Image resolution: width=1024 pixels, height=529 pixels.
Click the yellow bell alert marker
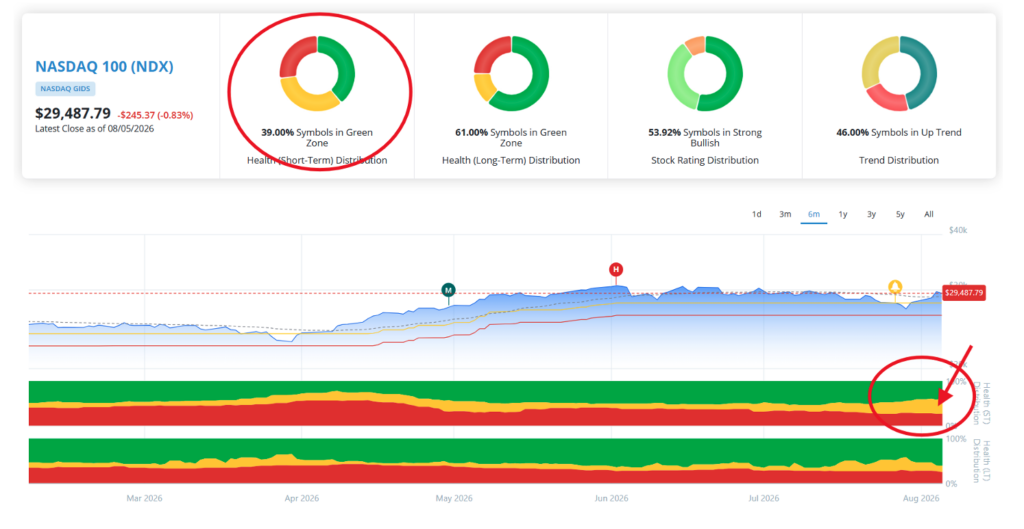coord(895,287)
